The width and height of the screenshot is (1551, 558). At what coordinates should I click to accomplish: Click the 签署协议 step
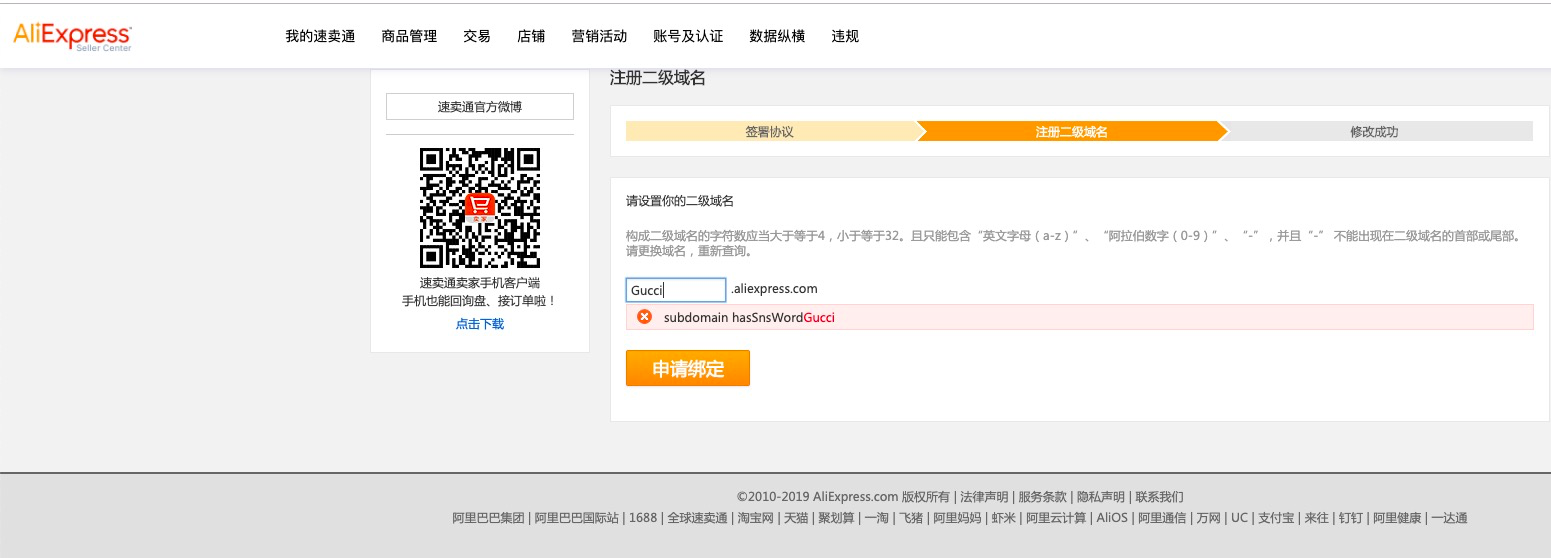click(x=770, y=131)
